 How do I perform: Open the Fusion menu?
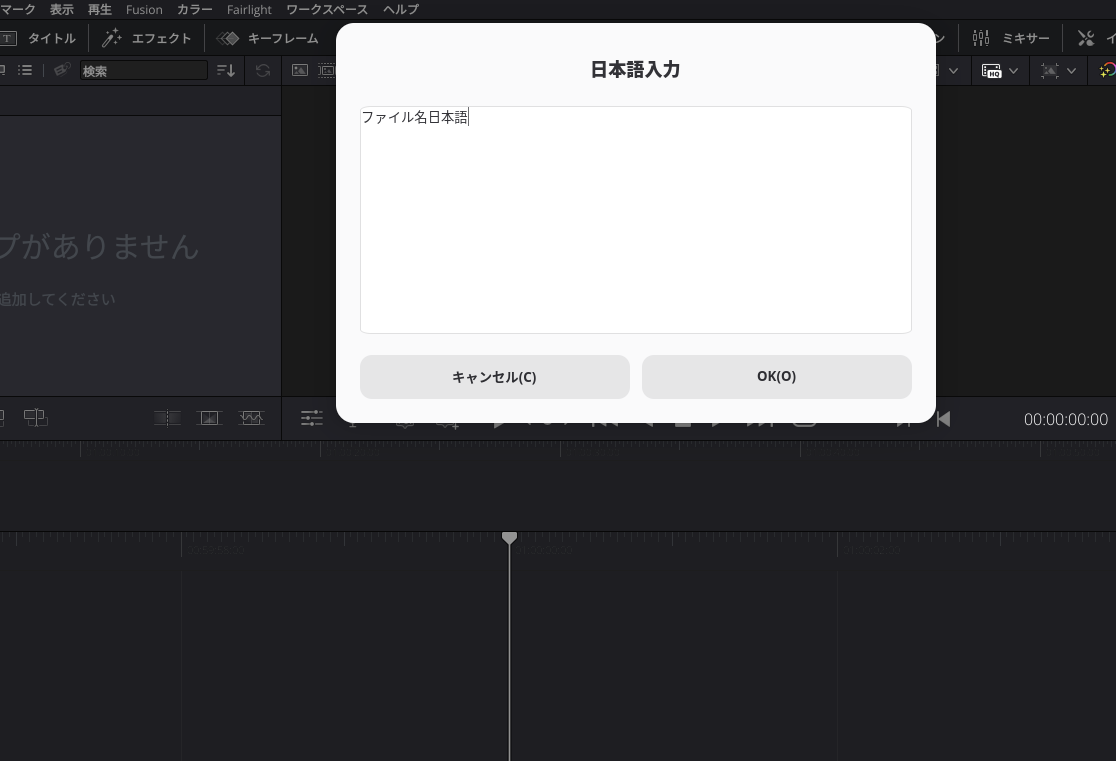point(144,9)
